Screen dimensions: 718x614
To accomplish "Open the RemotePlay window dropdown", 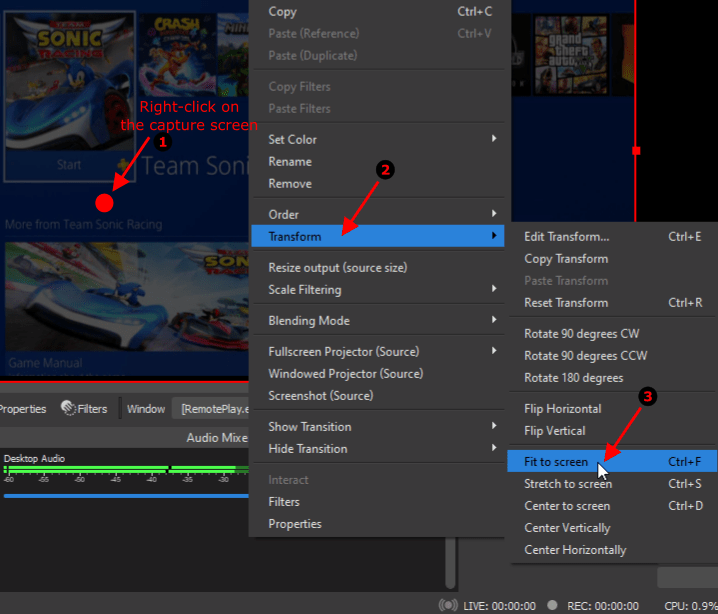I will point(212,409).
